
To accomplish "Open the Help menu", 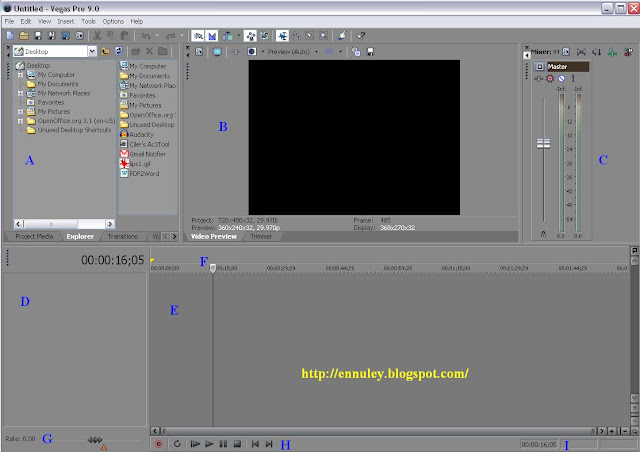I will (x=137, y=21).
